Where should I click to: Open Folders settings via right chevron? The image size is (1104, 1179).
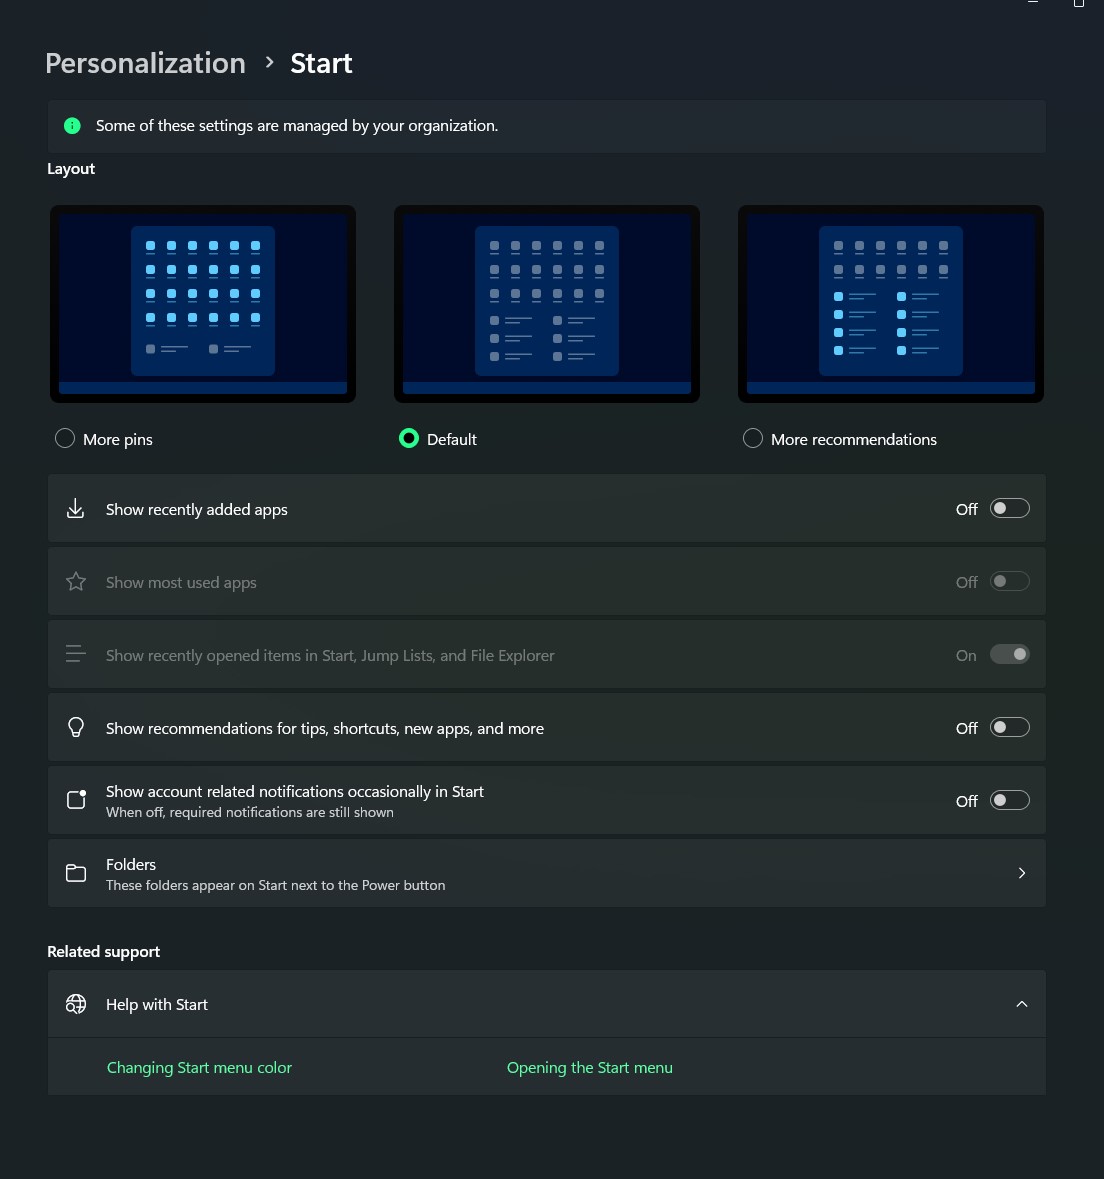tap(1021, 873)
